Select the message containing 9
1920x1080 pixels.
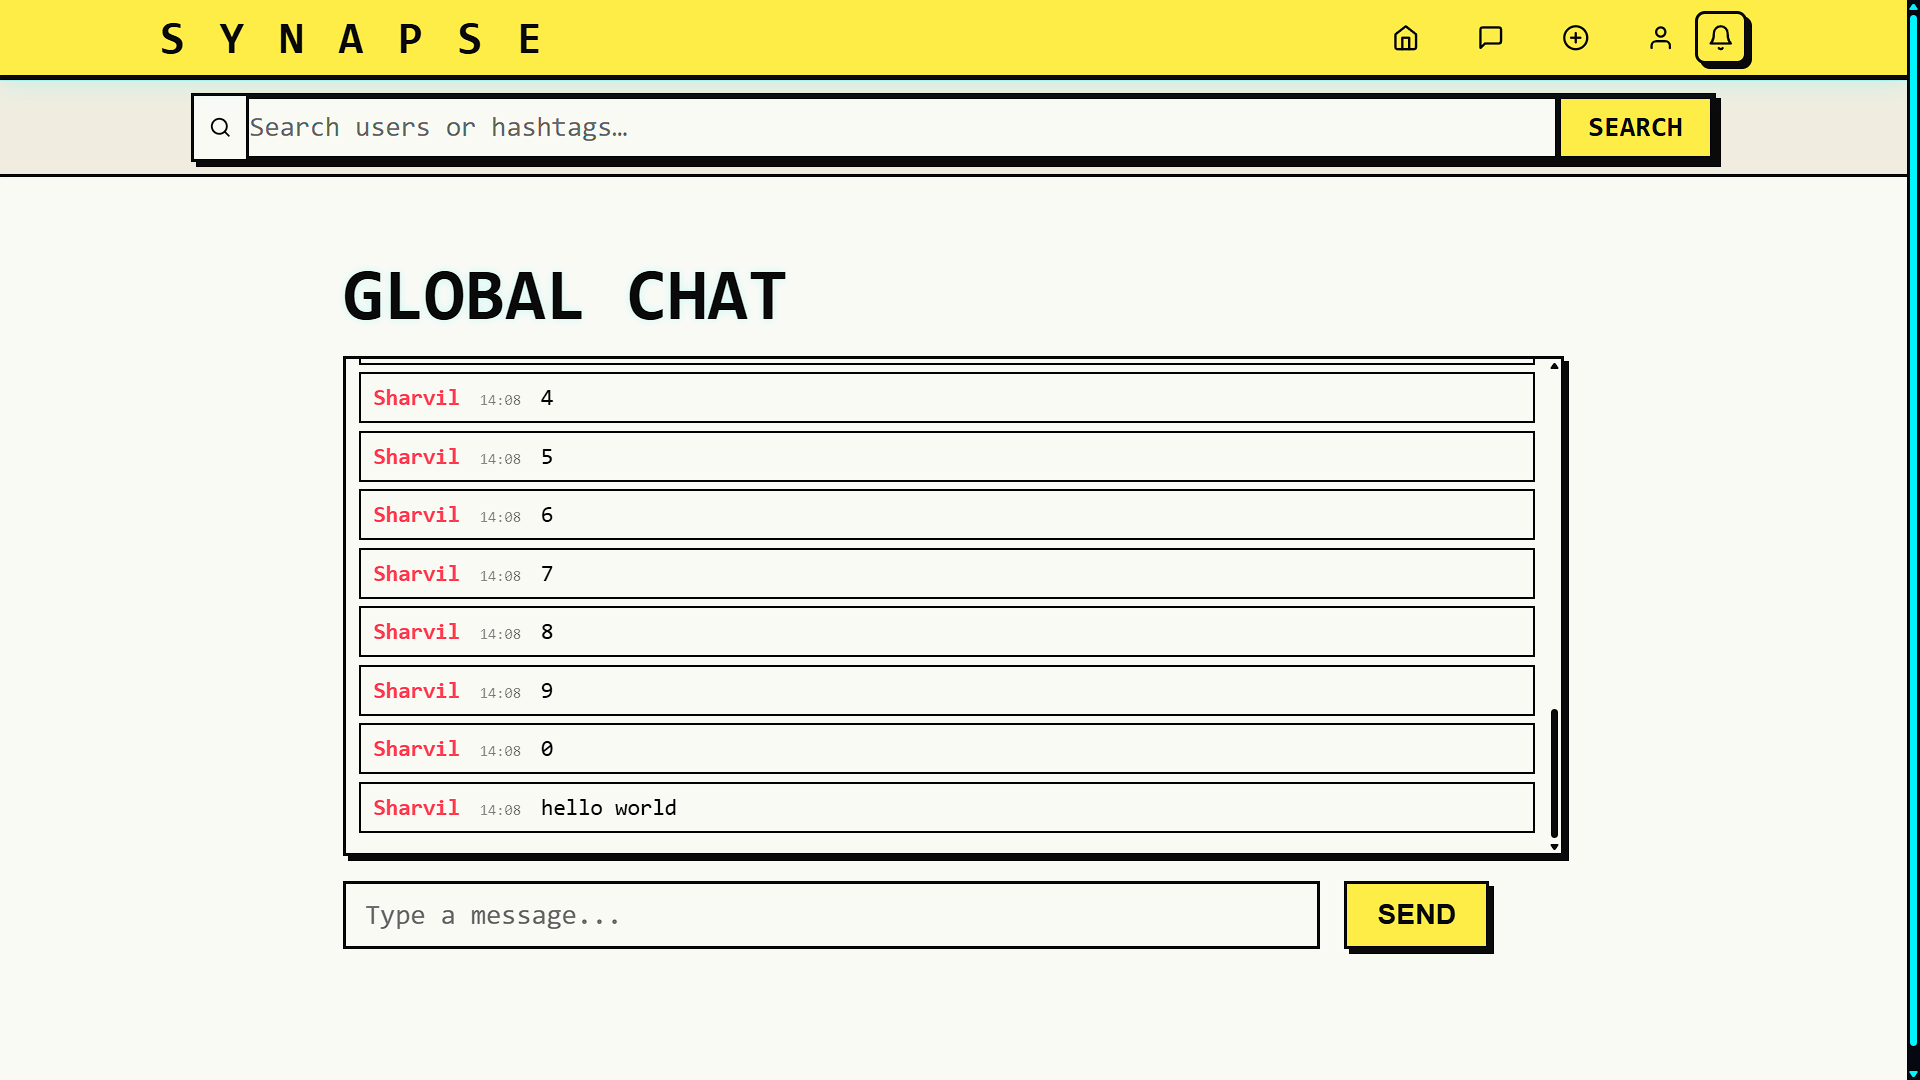click(946, 691)
